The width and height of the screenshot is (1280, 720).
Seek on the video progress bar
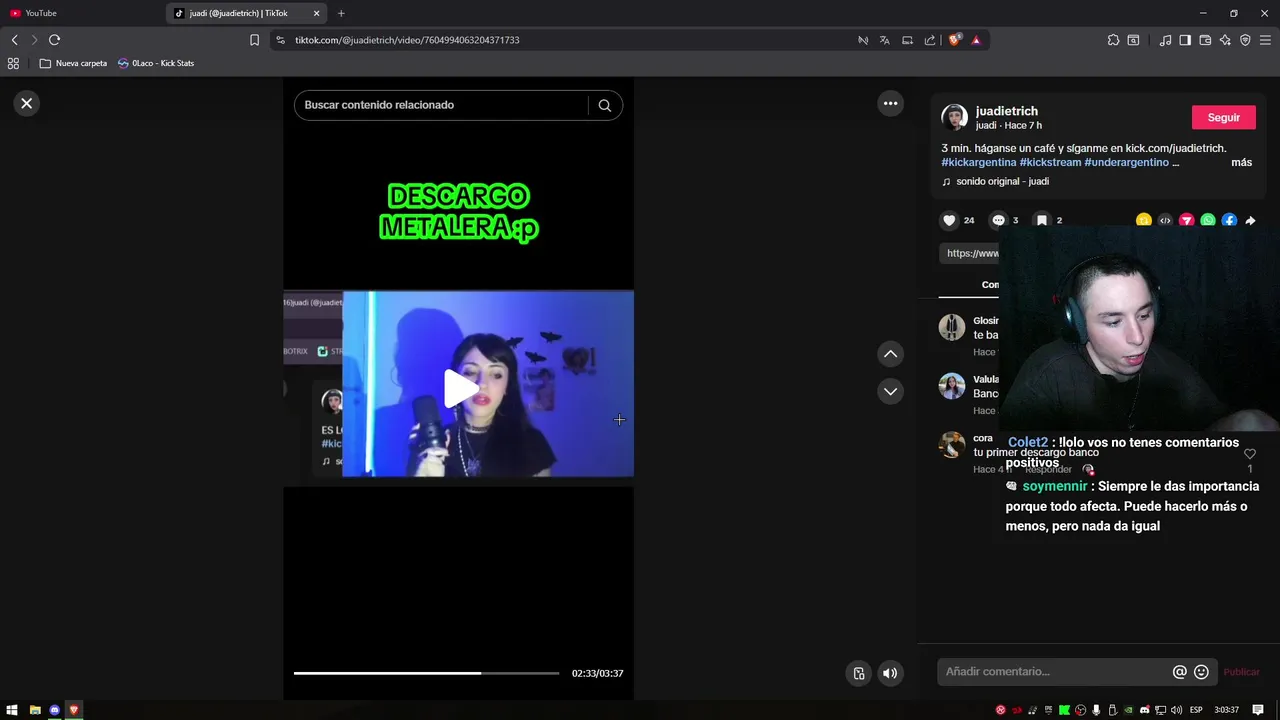[426, 673]
